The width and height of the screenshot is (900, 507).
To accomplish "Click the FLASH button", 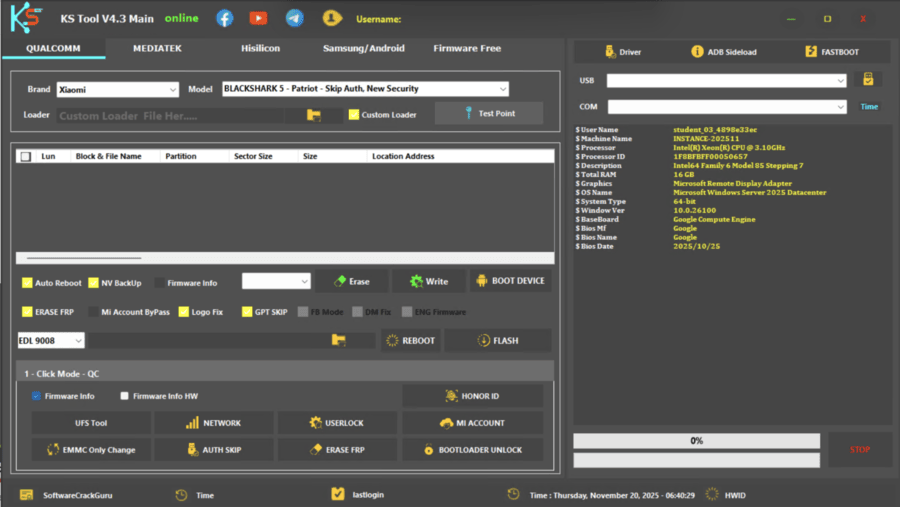I will pyautogui.click(x=498, y=340).
